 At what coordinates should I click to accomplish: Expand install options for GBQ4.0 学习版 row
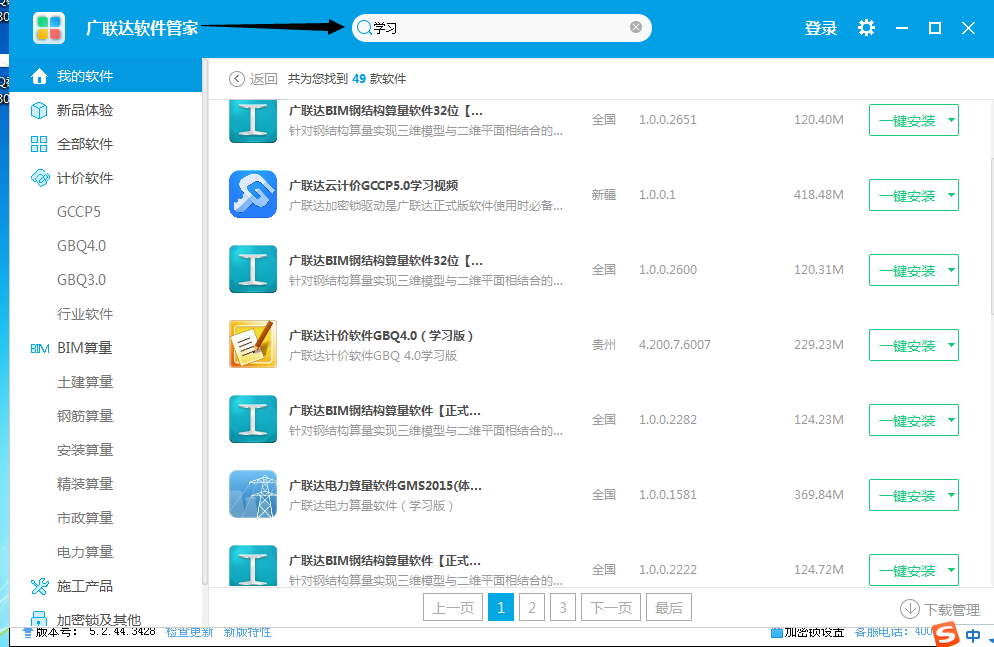tap(951, 345)
